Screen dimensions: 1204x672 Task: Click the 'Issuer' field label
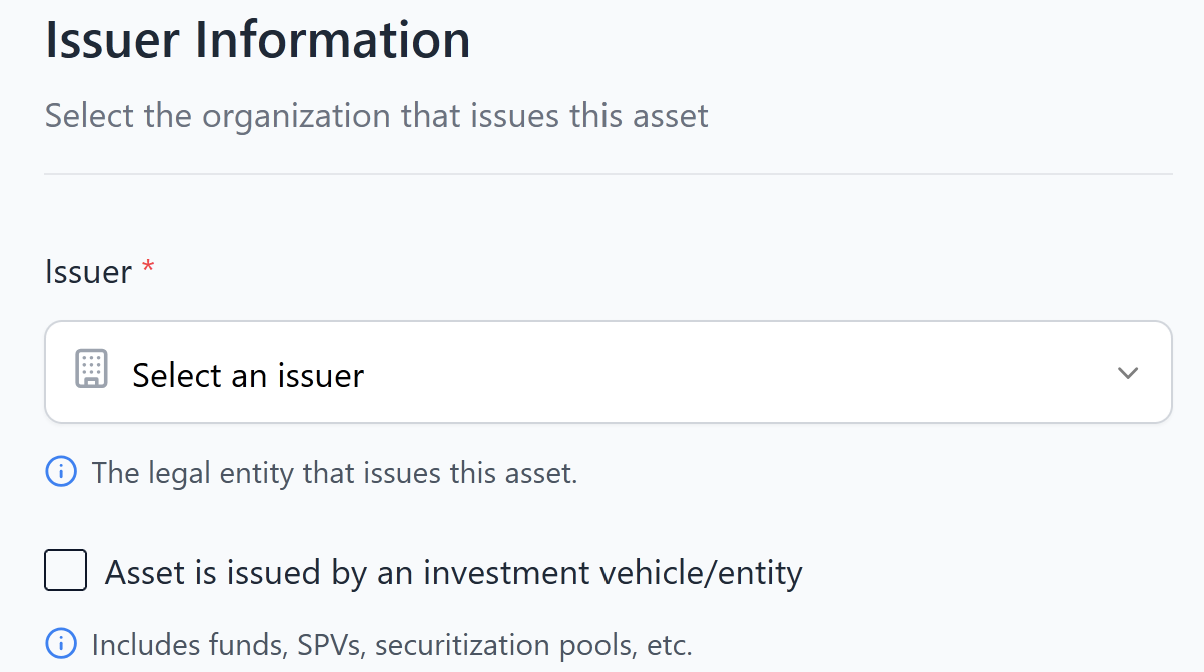pos(88,272)
